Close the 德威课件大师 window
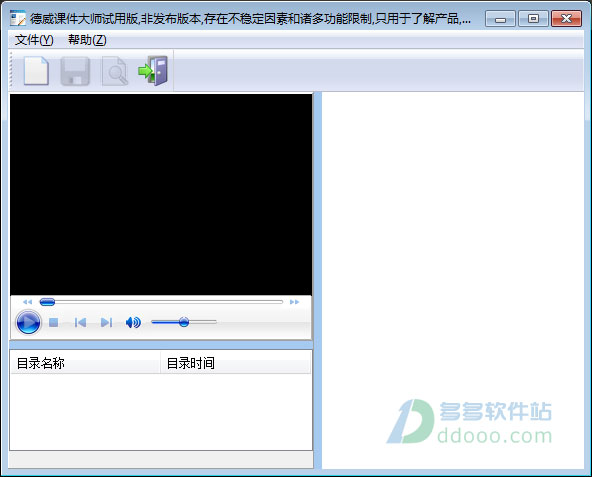This screenshot has height=477, width=592. pos(566,19)
